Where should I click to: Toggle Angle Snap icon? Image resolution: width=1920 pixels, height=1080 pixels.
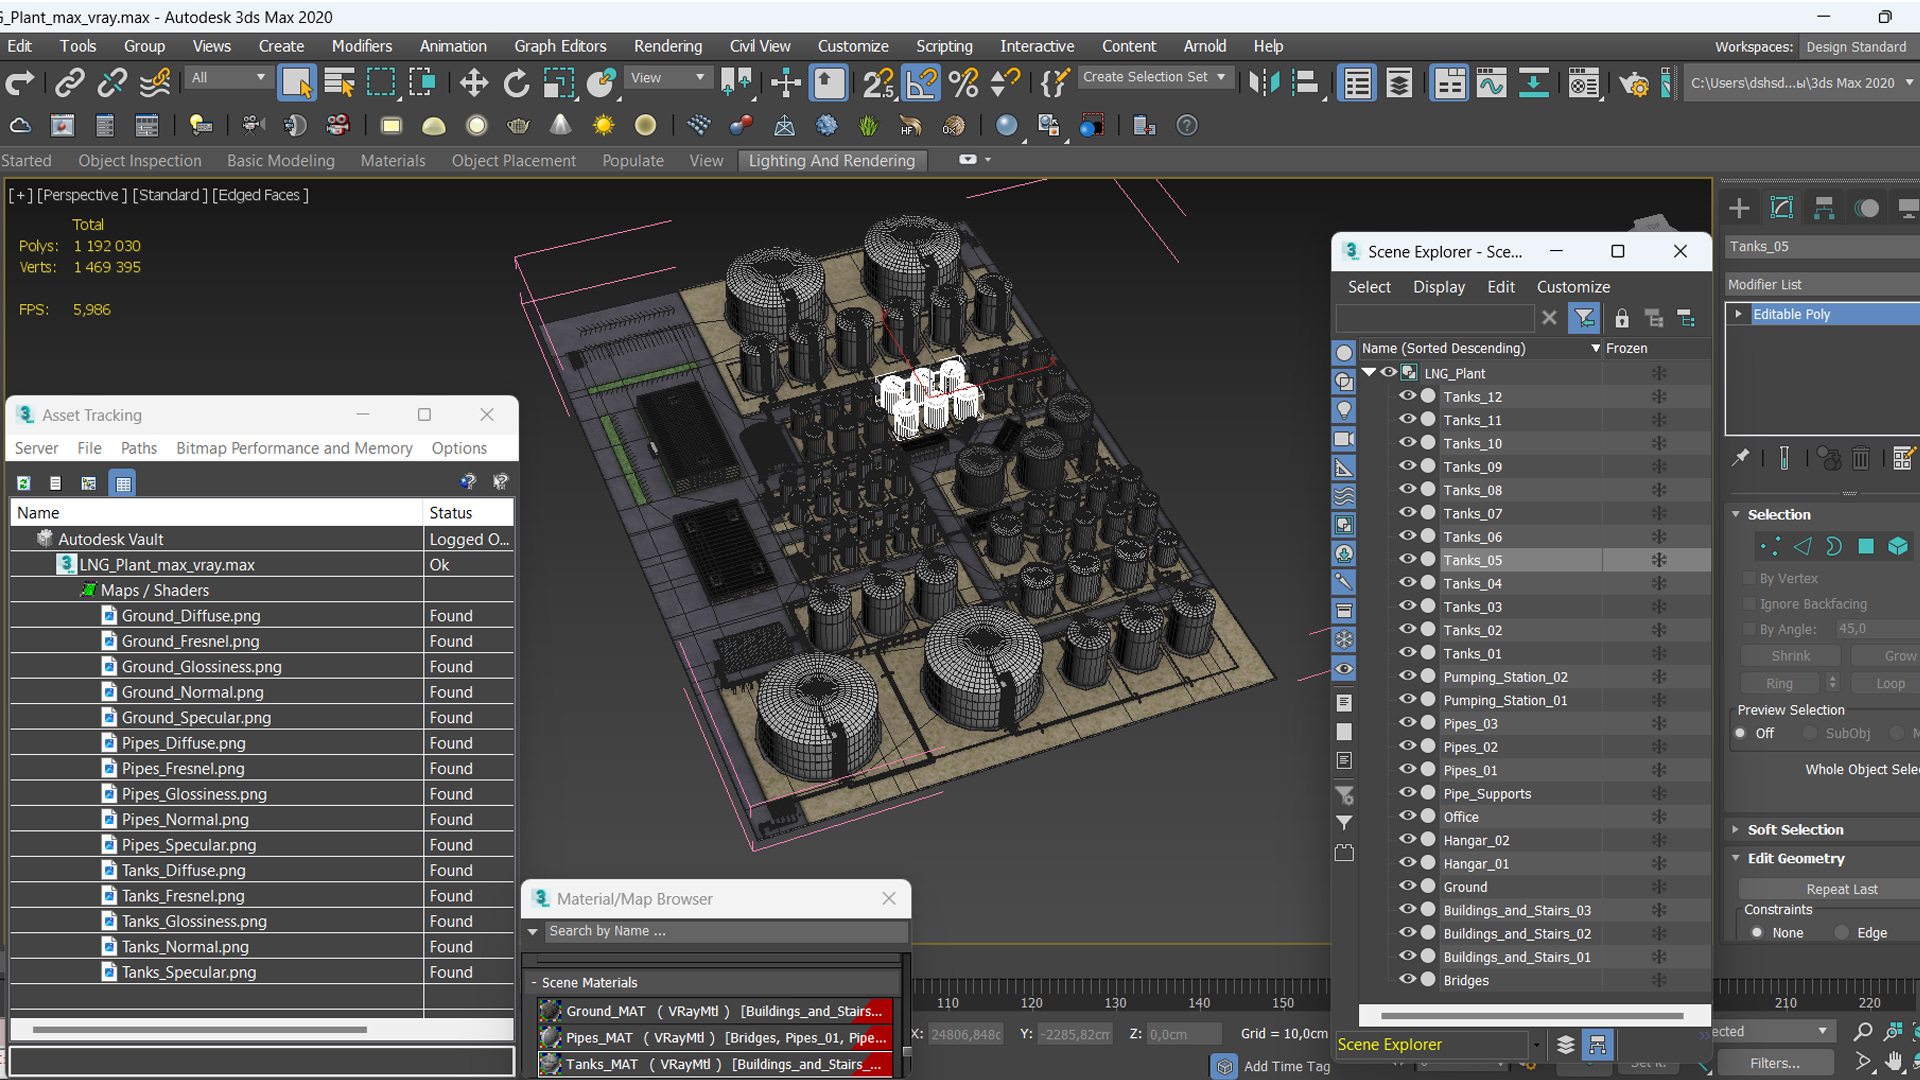[921, 83]
